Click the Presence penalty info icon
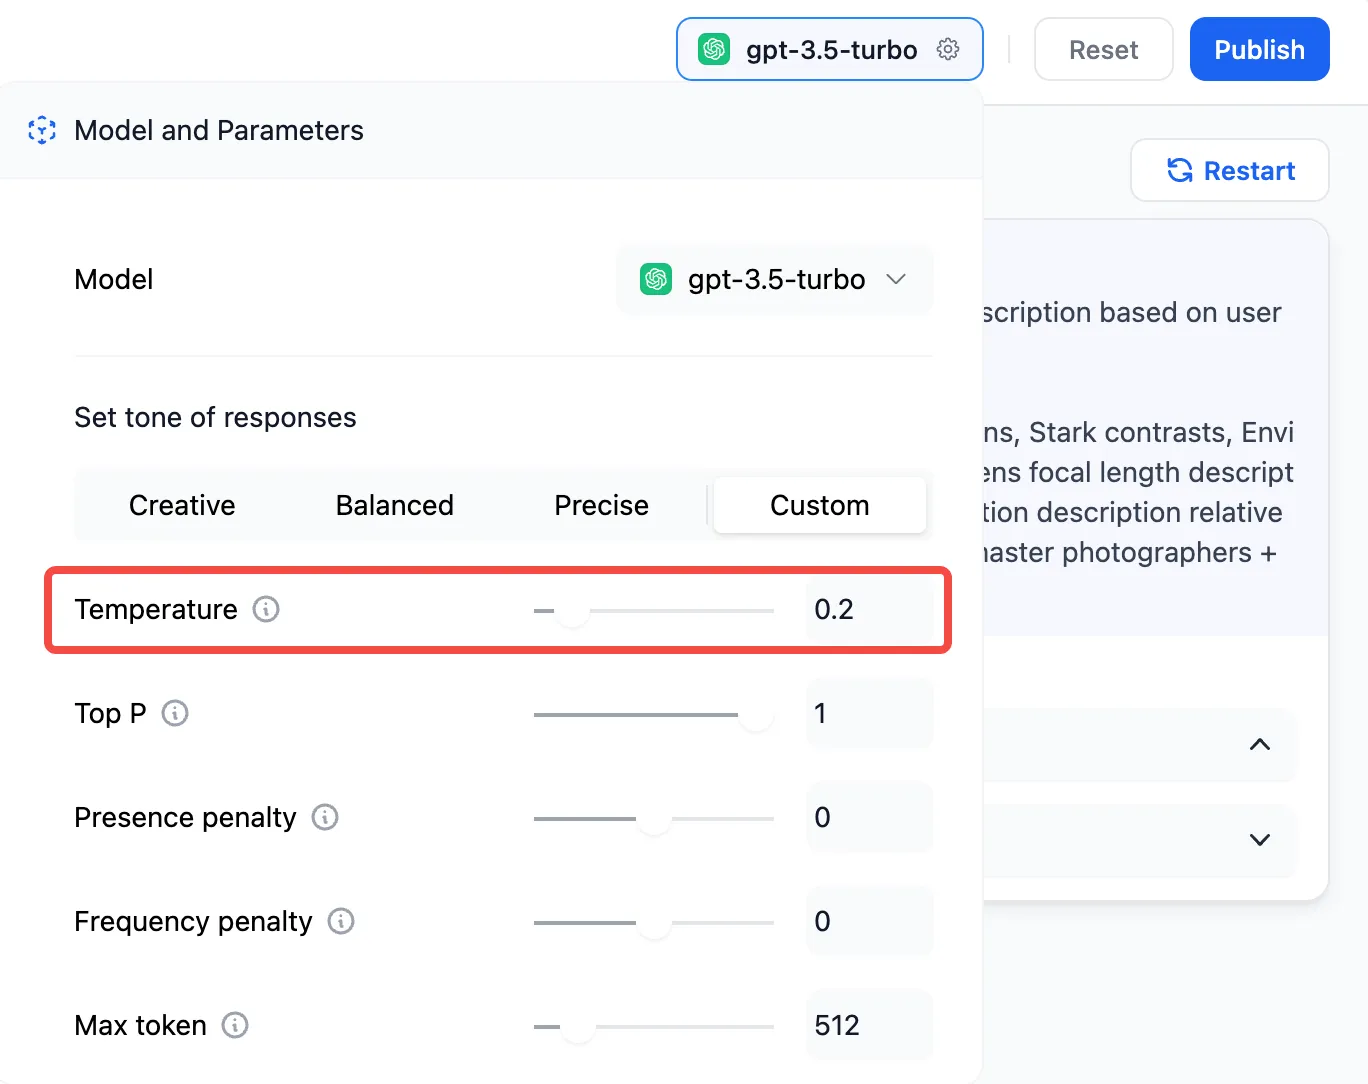Viewport: 1368px width, 1084px height. tap(325, 817)
